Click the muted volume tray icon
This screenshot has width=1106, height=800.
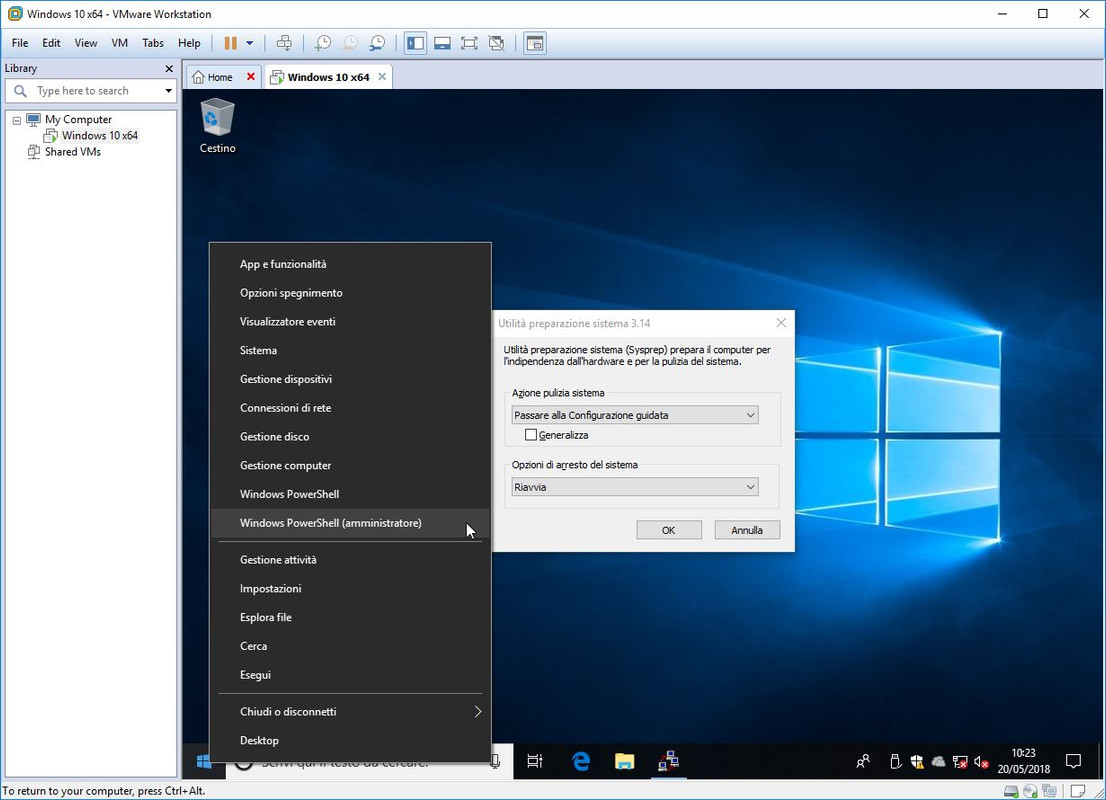[x=981, y=762]
